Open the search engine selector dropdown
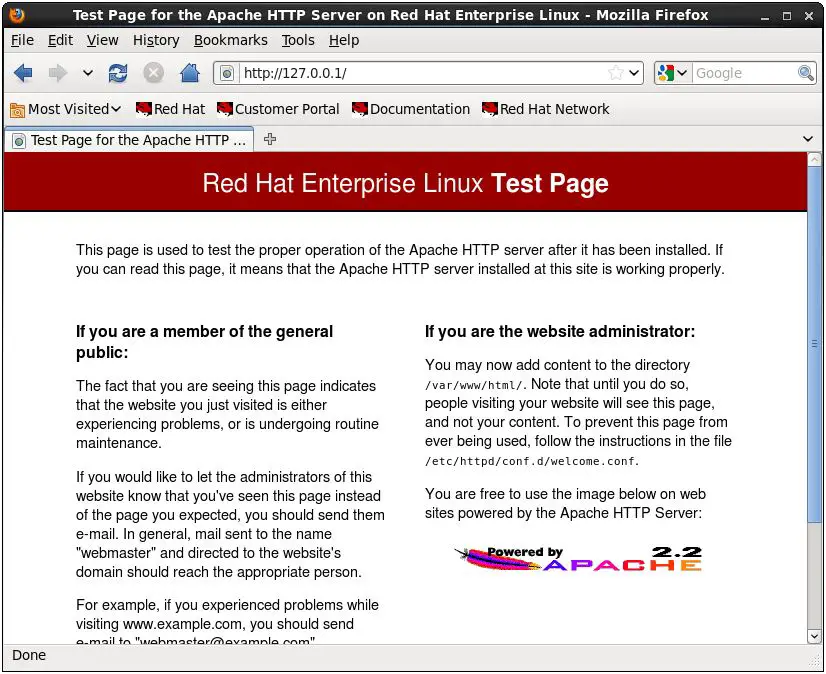Screen dimensions: 826x674 (x=673, y=73)
